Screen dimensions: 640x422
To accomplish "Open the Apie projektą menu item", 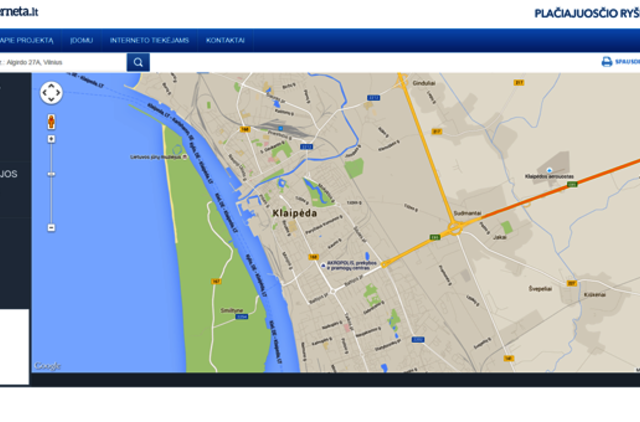I will click(x=28, y=41).
